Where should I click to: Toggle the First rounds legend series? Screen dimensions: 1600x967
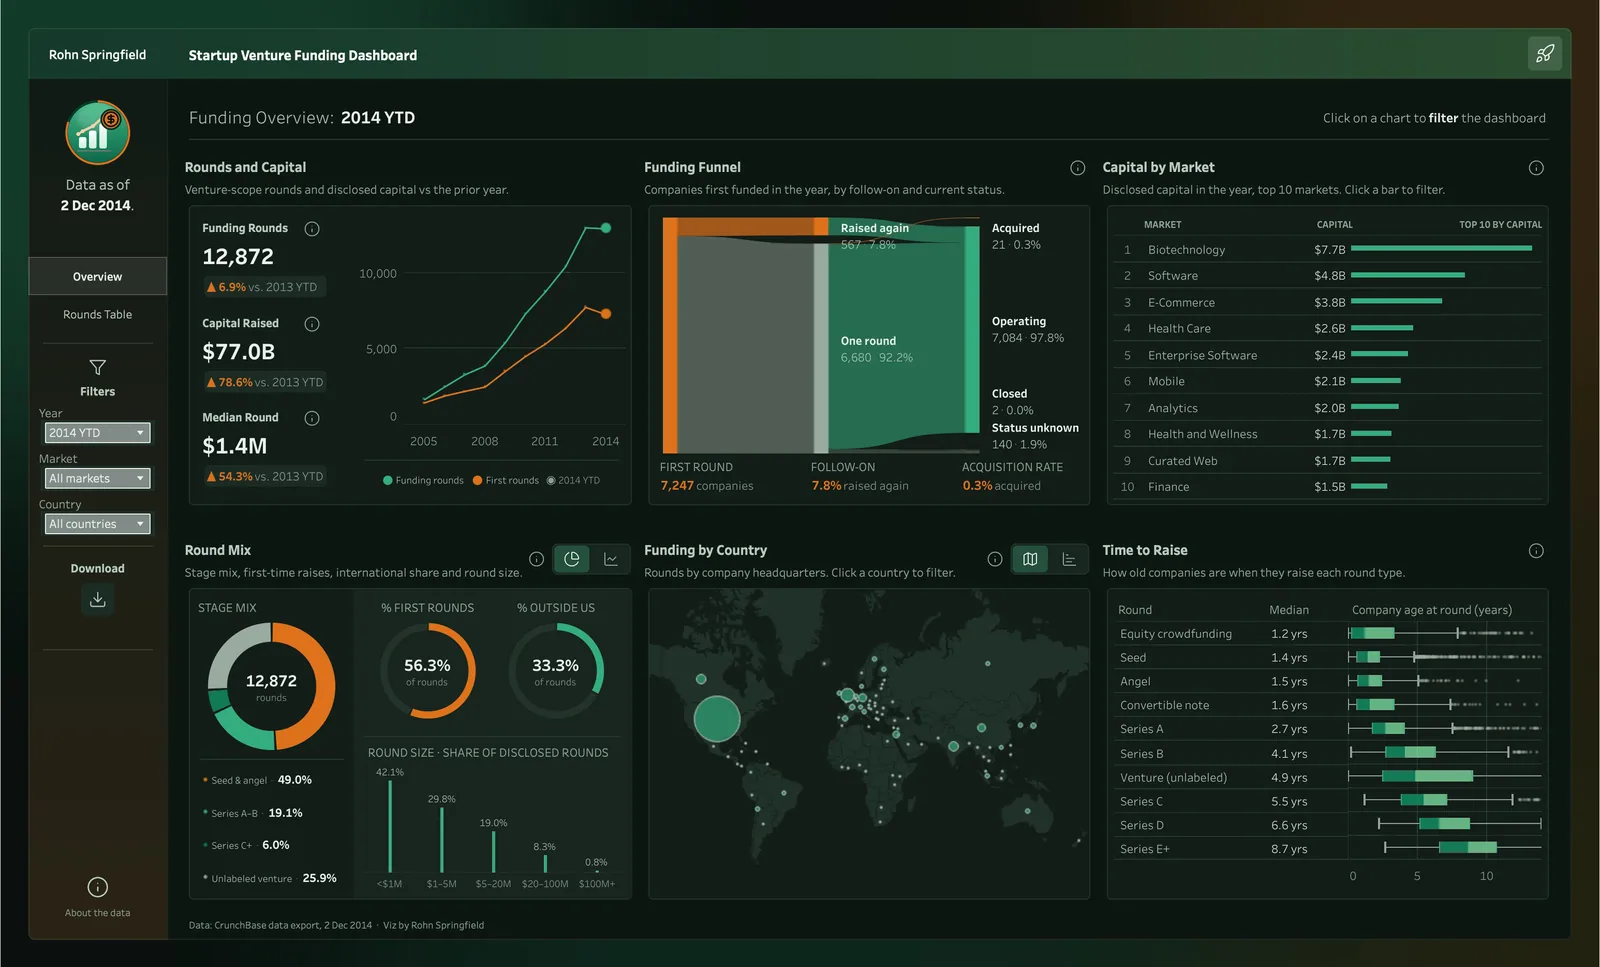[x=505, y=481]
